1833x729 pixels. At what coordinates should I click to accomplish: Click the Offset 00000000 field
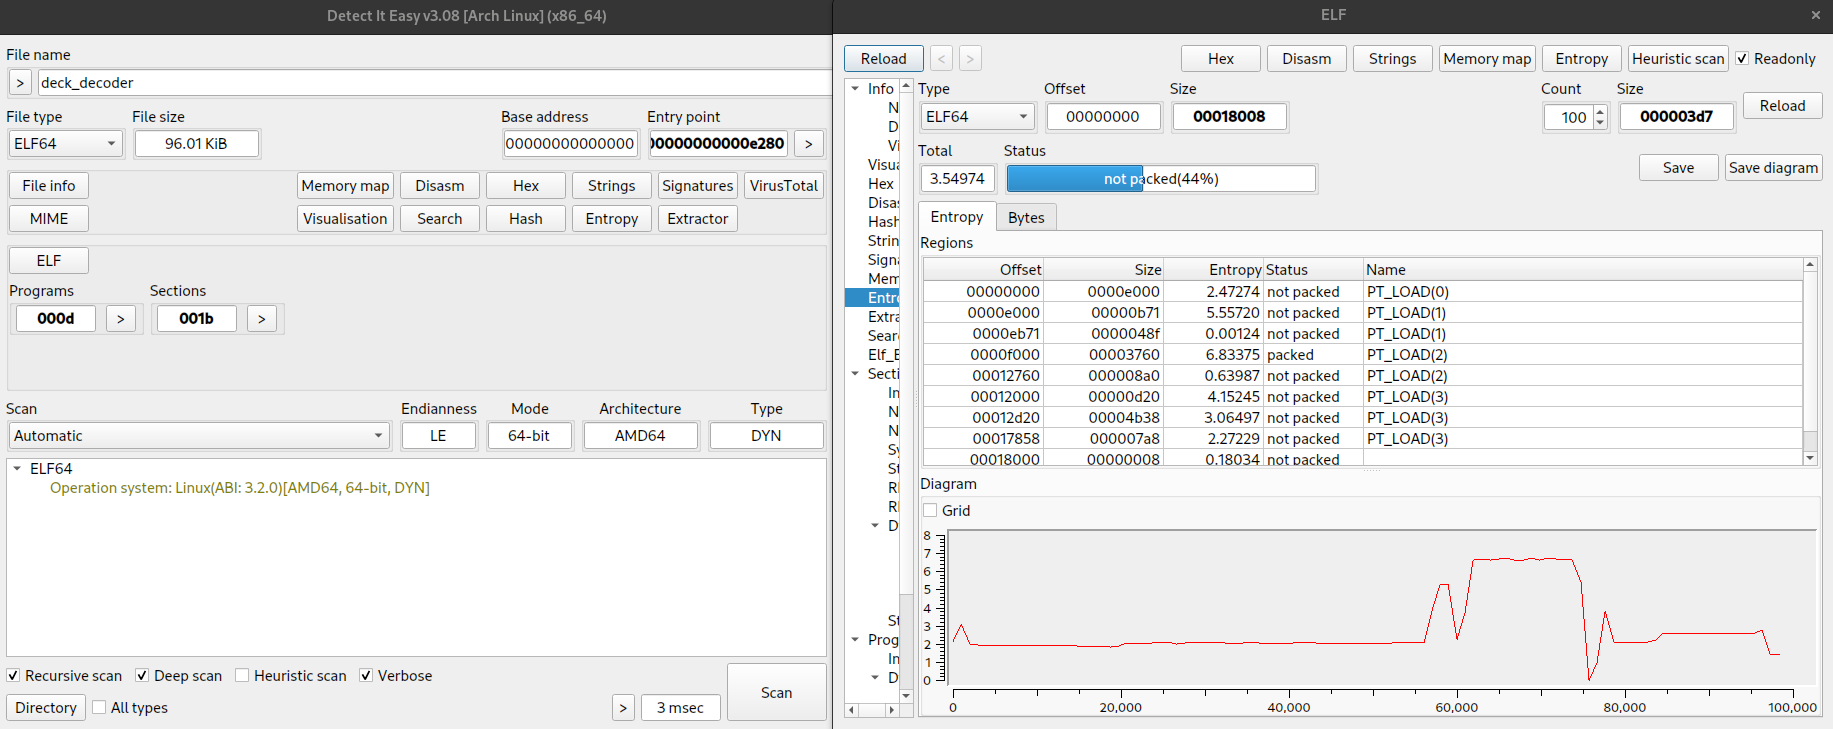point(1103,117)
